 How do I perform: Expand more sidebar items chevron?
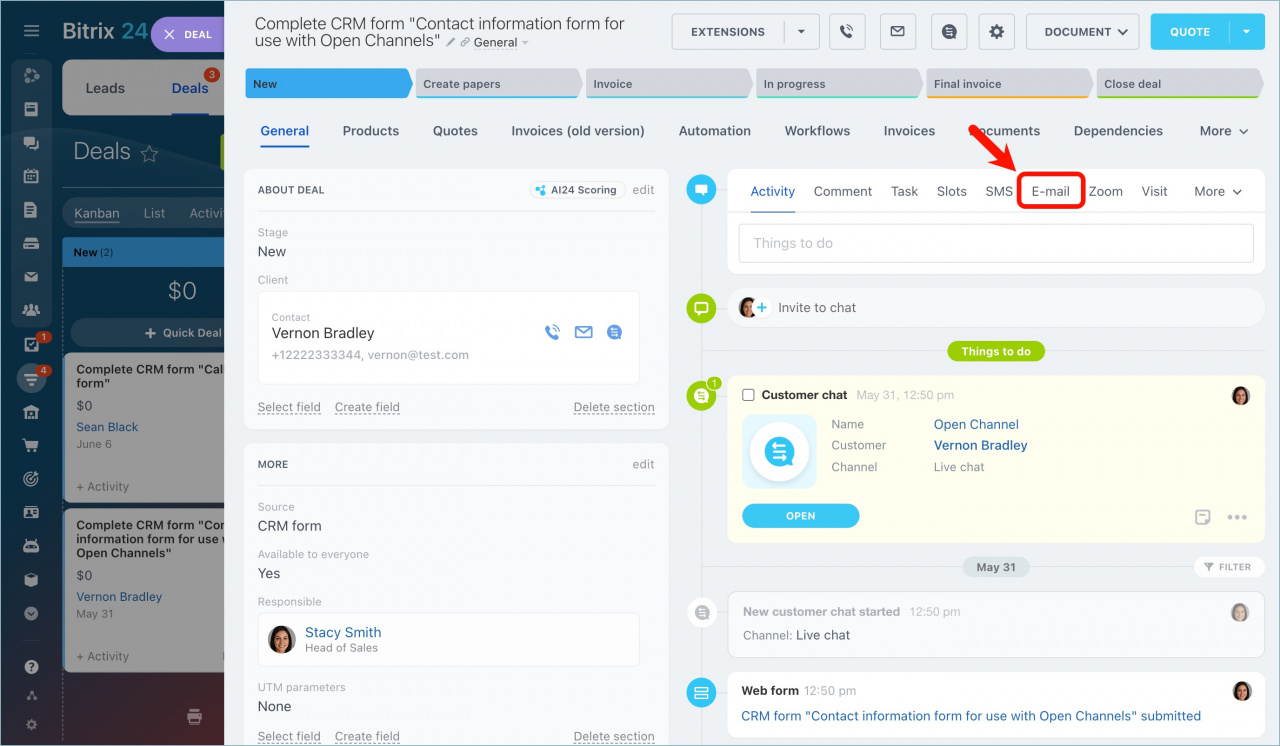(31, 613)
